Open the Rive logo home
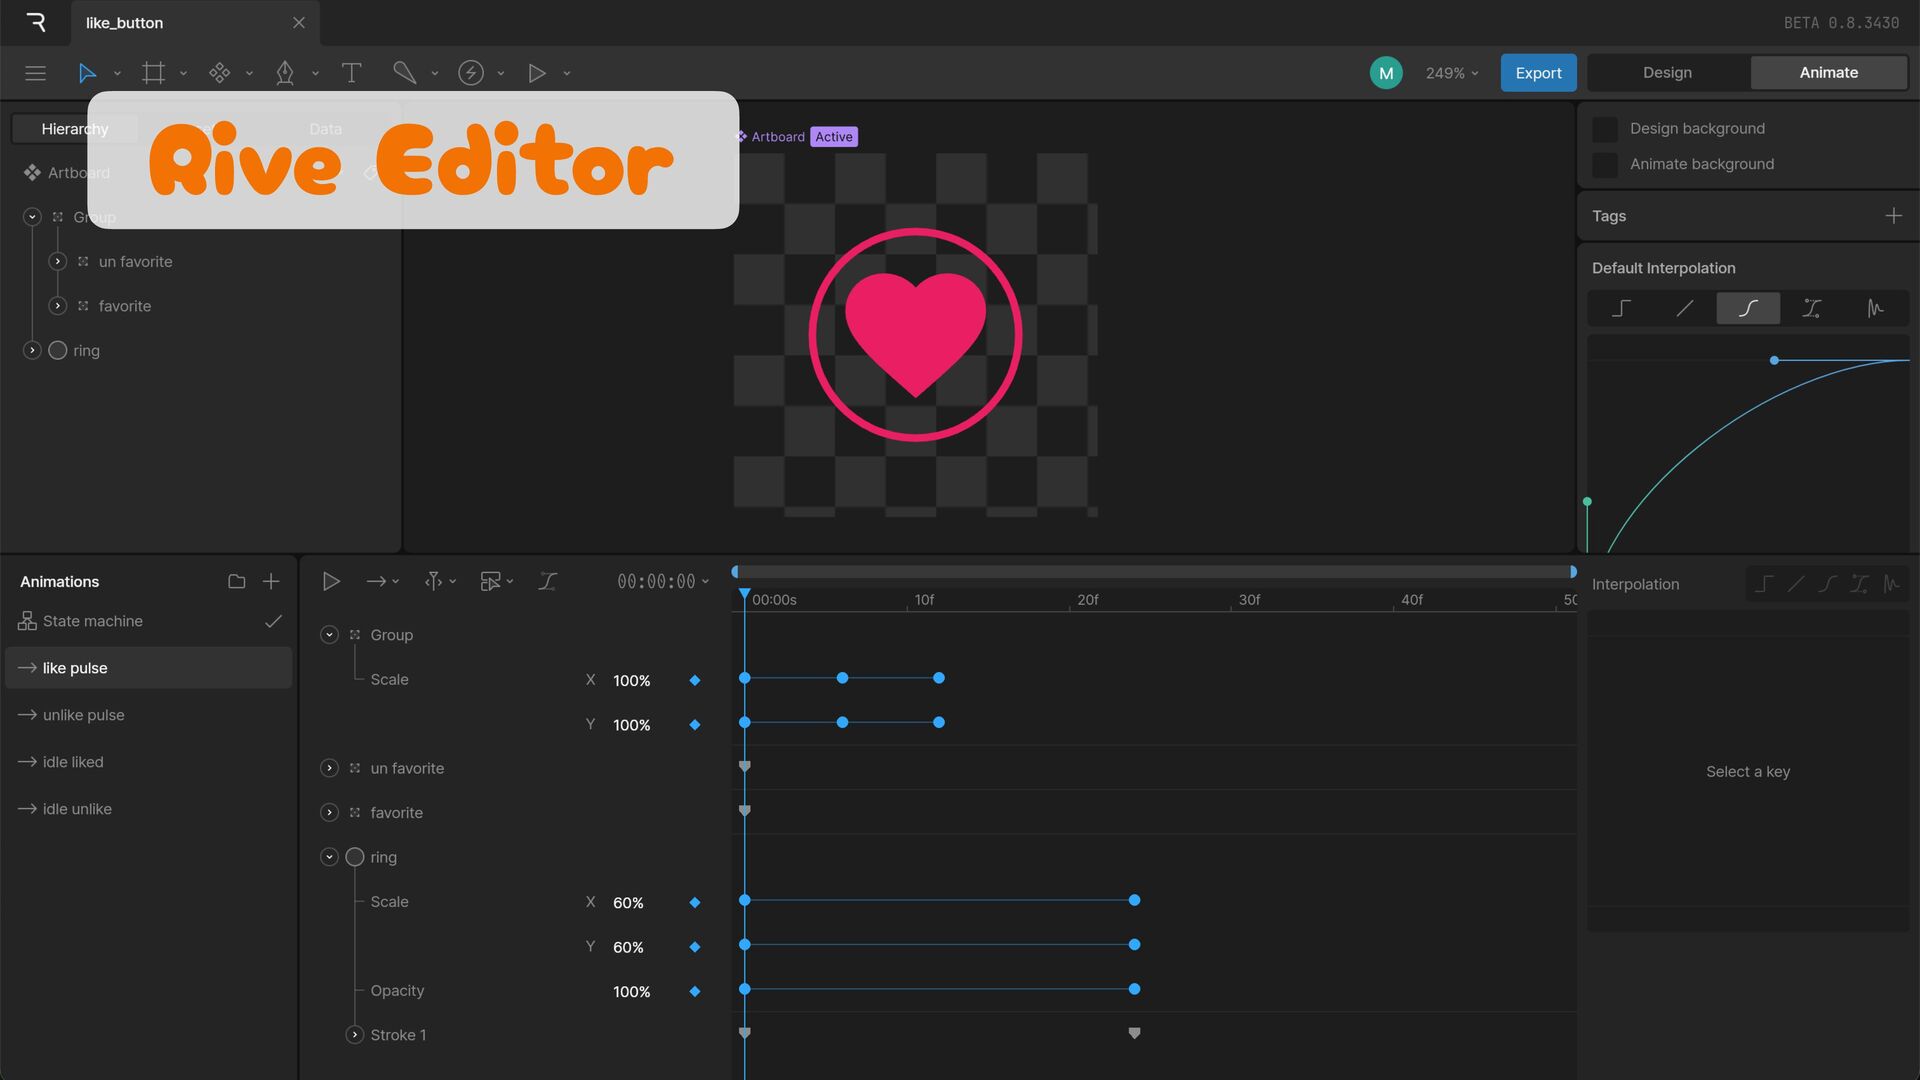The height and width of the screenshot is (1080, 1920). tap(36, 22)
